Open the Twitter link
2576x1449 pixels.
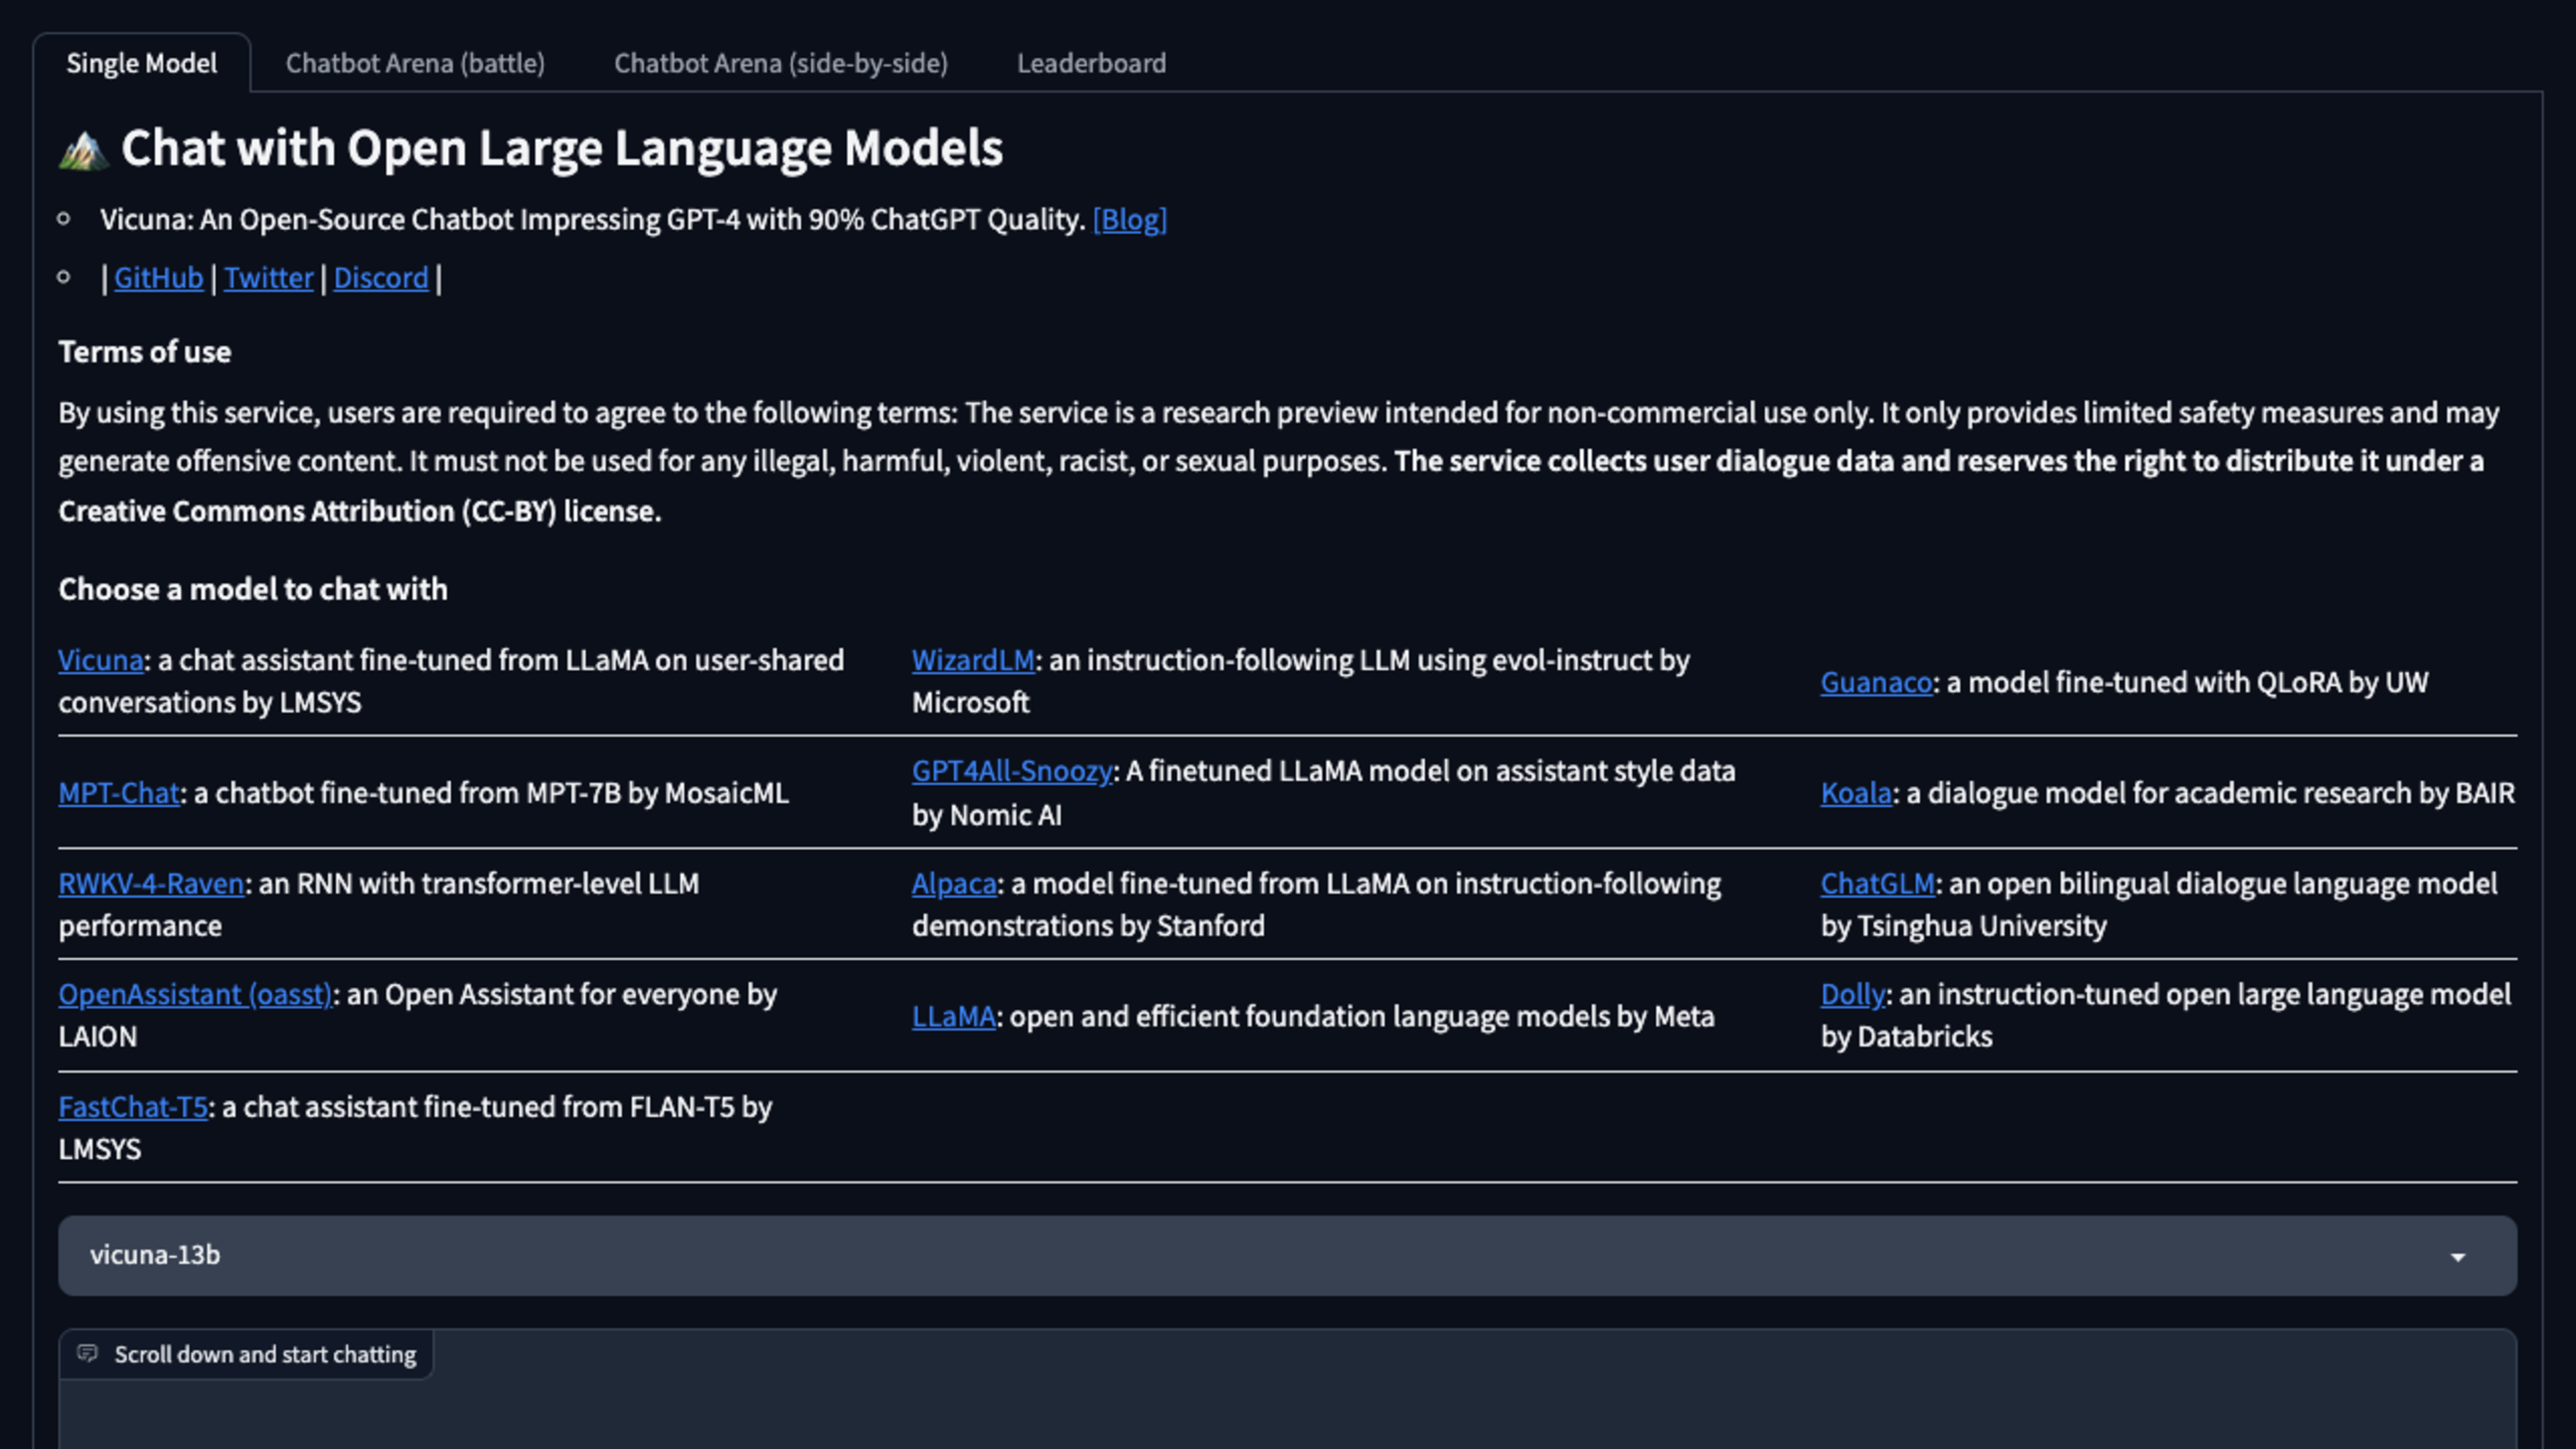point(268,277)
